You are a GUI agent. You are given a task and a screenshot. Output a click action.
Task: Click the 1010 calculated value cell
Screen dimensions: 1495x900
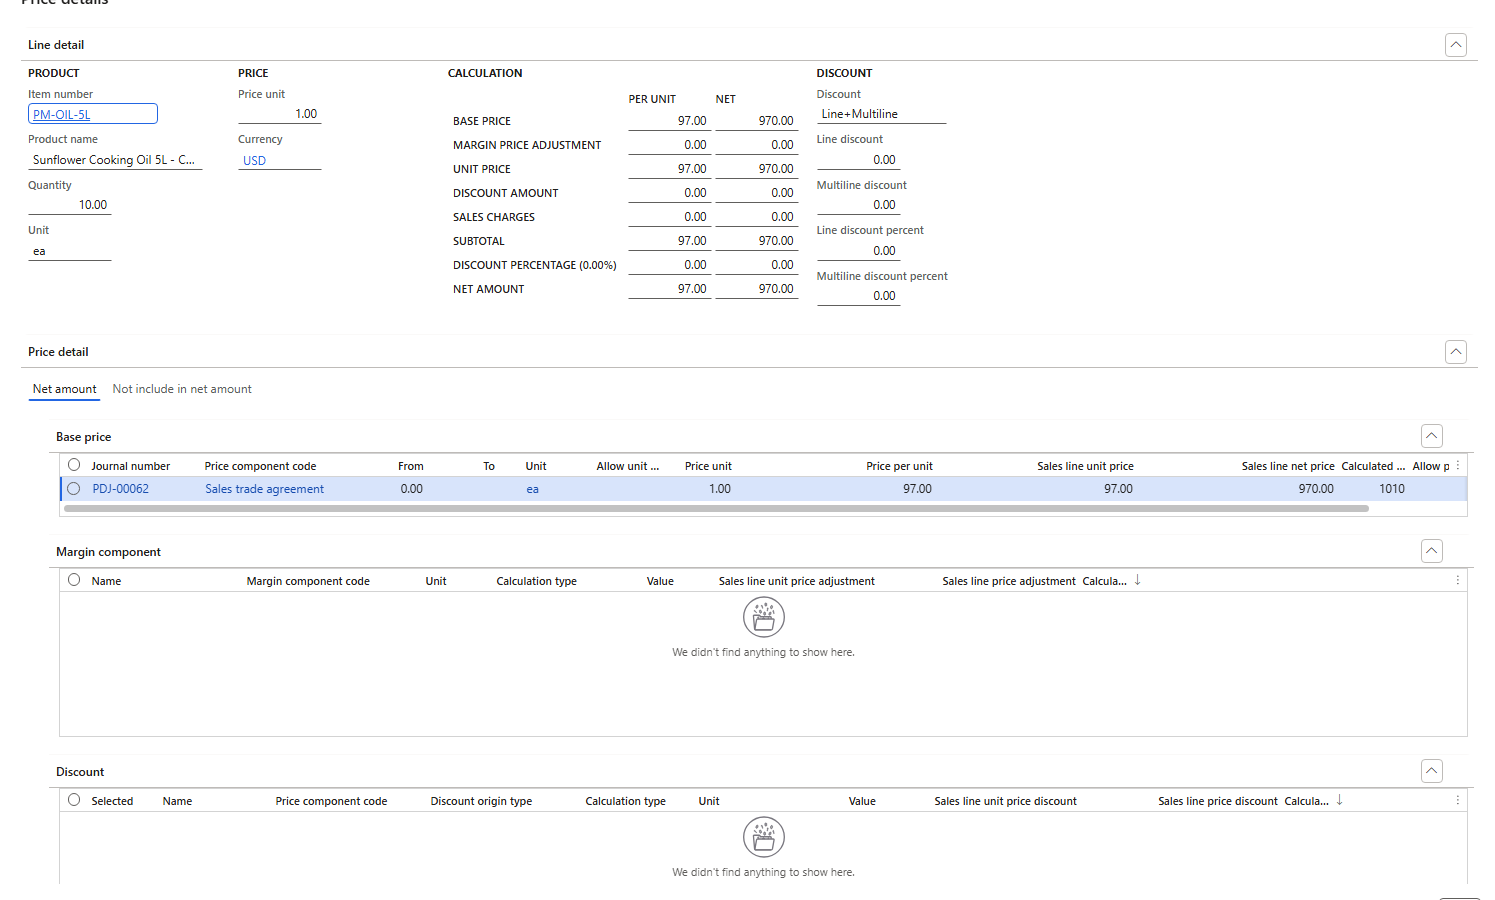[1392, 489]
